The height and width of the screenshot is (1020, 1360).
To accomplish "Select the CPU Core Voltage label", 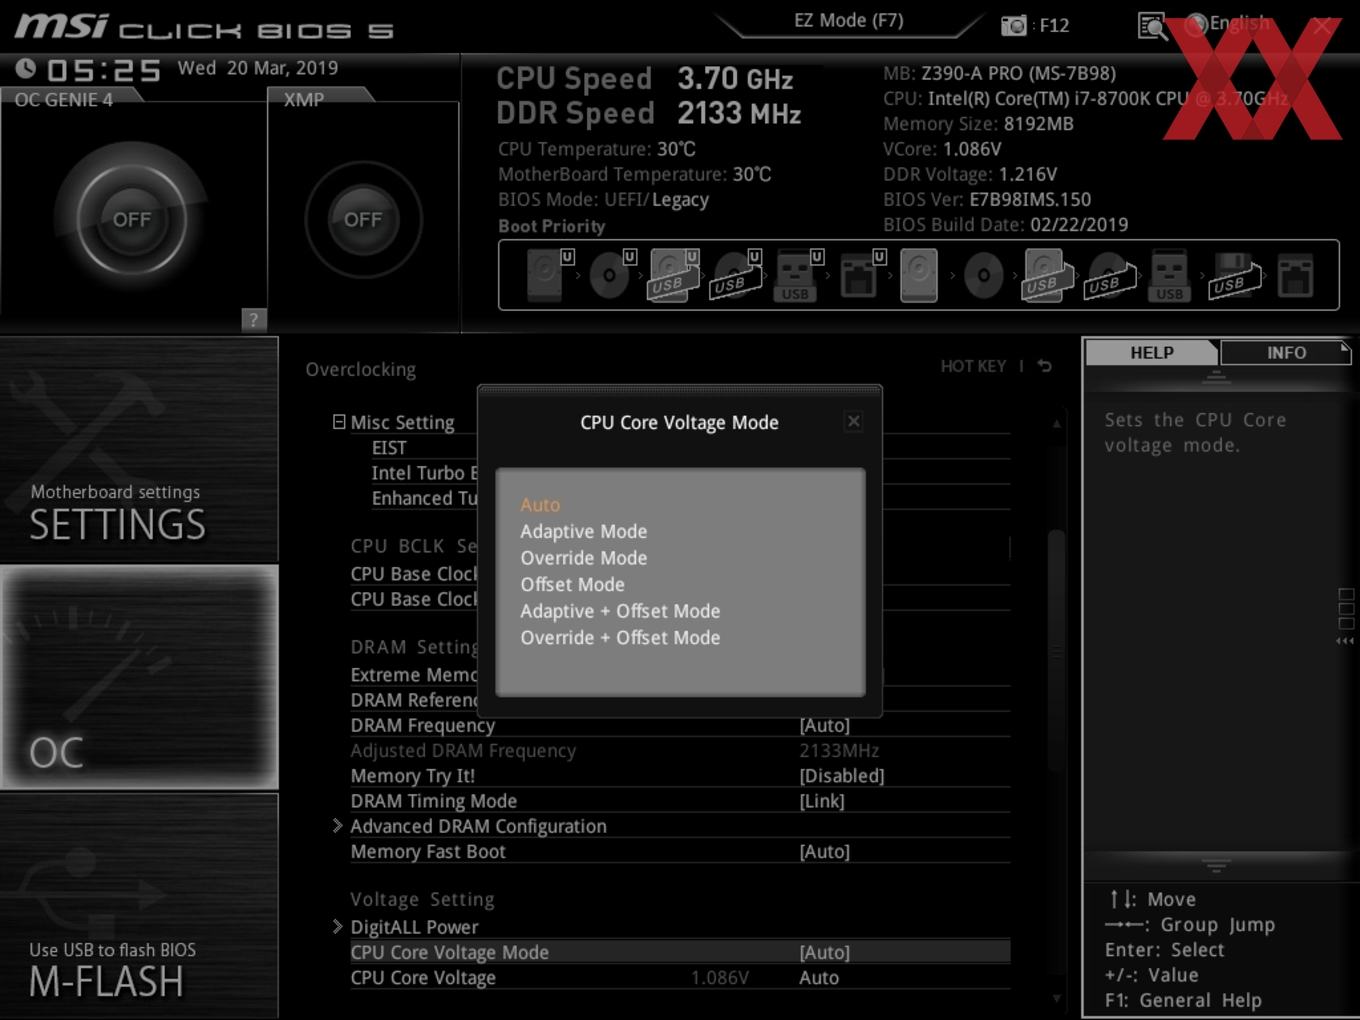I will click(x=423, y=978).
